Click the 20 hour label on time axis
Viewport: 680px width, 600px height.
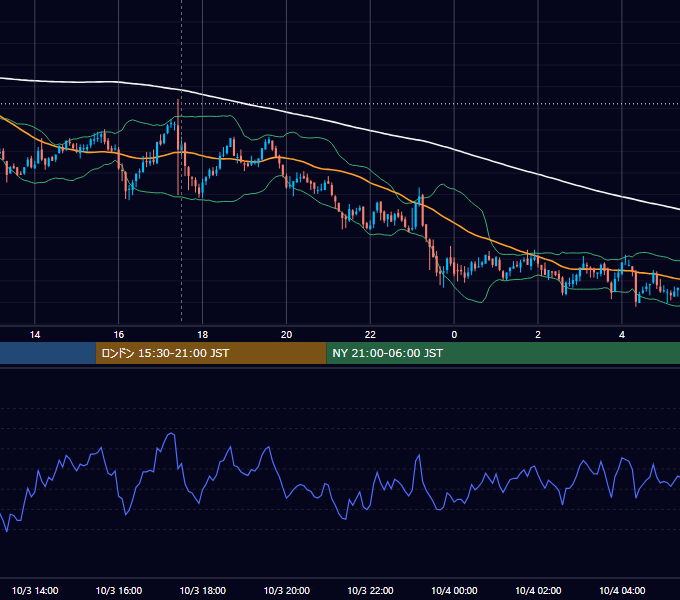click(x=286, y=335)
